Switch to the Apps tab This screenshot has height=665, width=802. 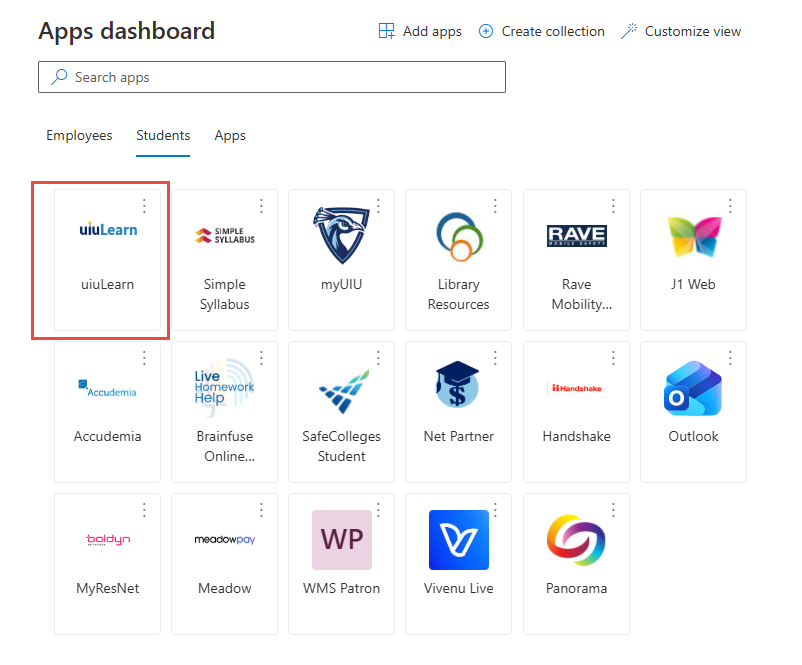tap(230, 136)
